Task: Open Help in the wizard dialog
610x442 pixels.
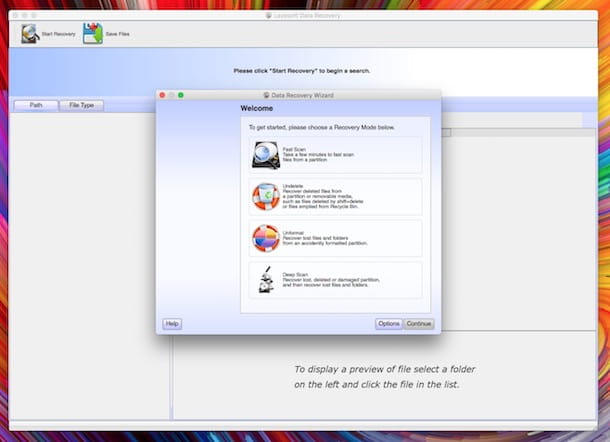Action: (x=172, y=324)
